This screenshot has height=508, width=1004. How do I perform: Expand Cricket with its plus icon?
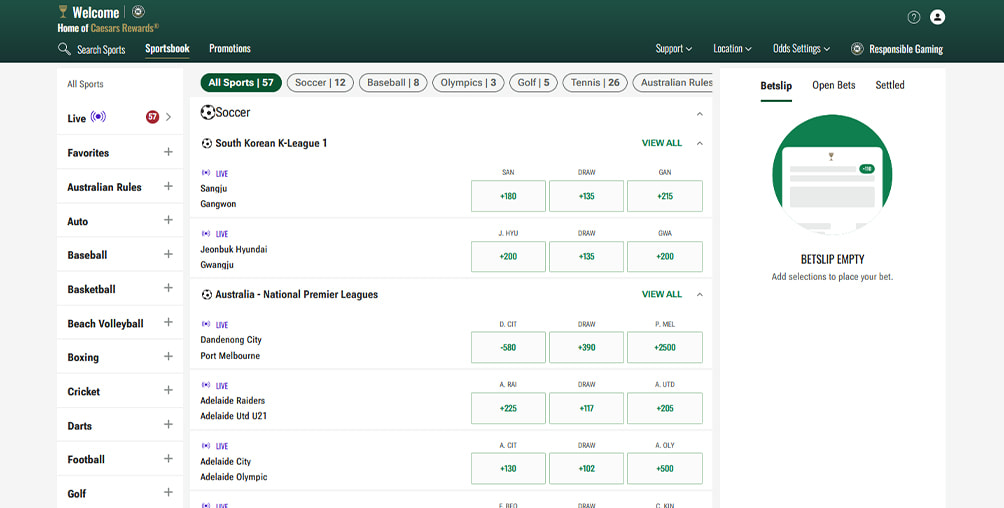click(x=168, y=390)
